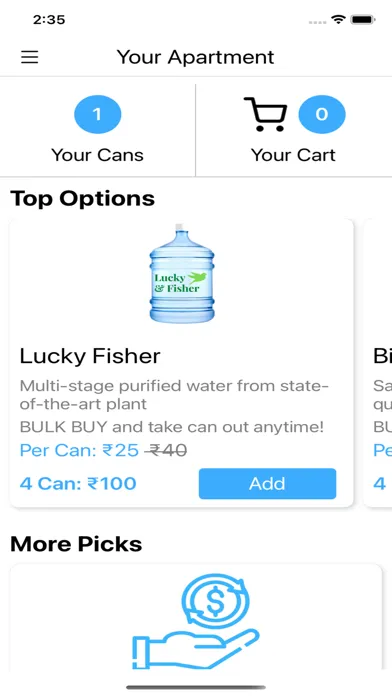Screen dimensions: 392x696
Task: Tap the battery status icon
Action: point(363,20)
